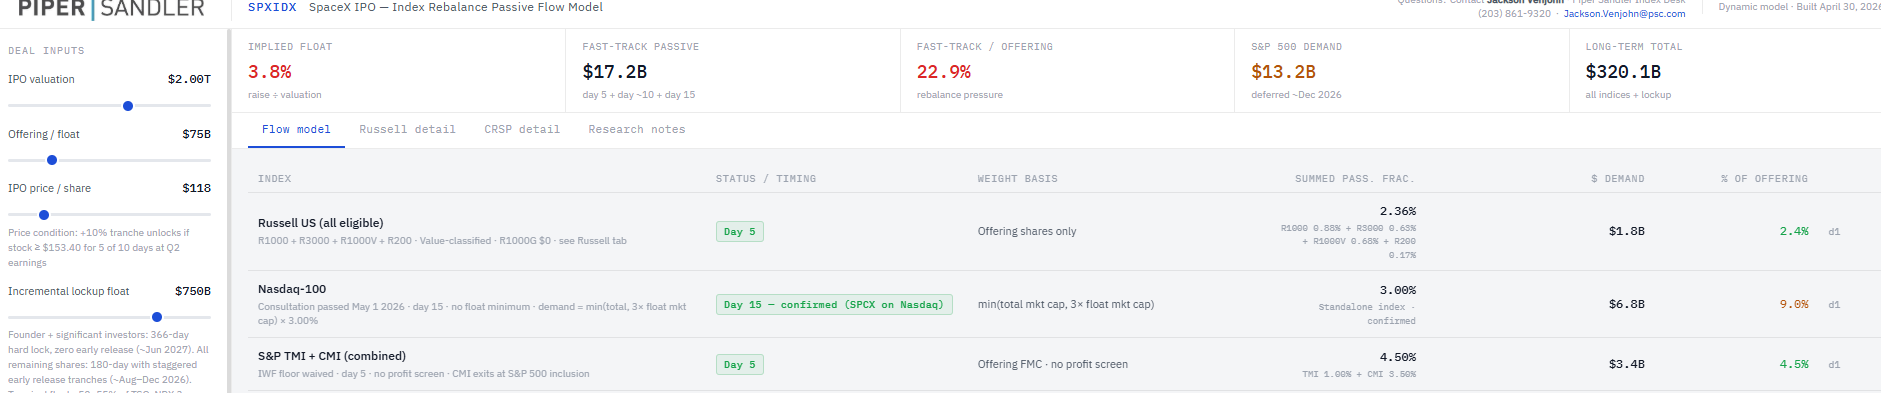Click the DEAL INPUTS section heading
This screenshot has width=1881, height=393.
[46, 51]
